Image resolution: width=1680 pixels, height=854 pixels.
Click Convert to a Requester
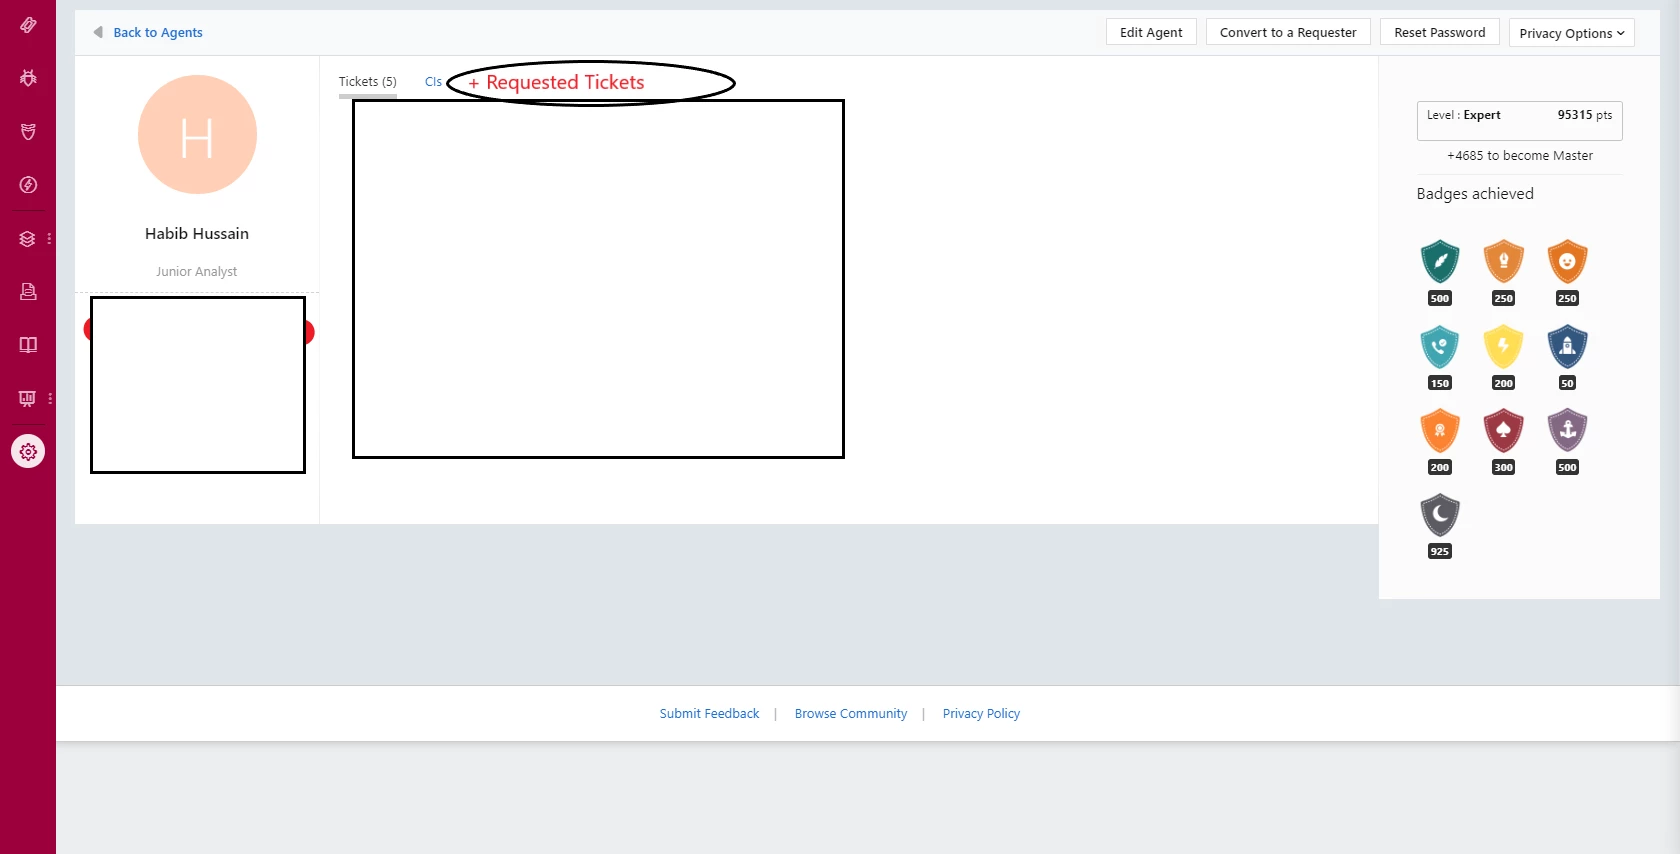click(1288, 32)
